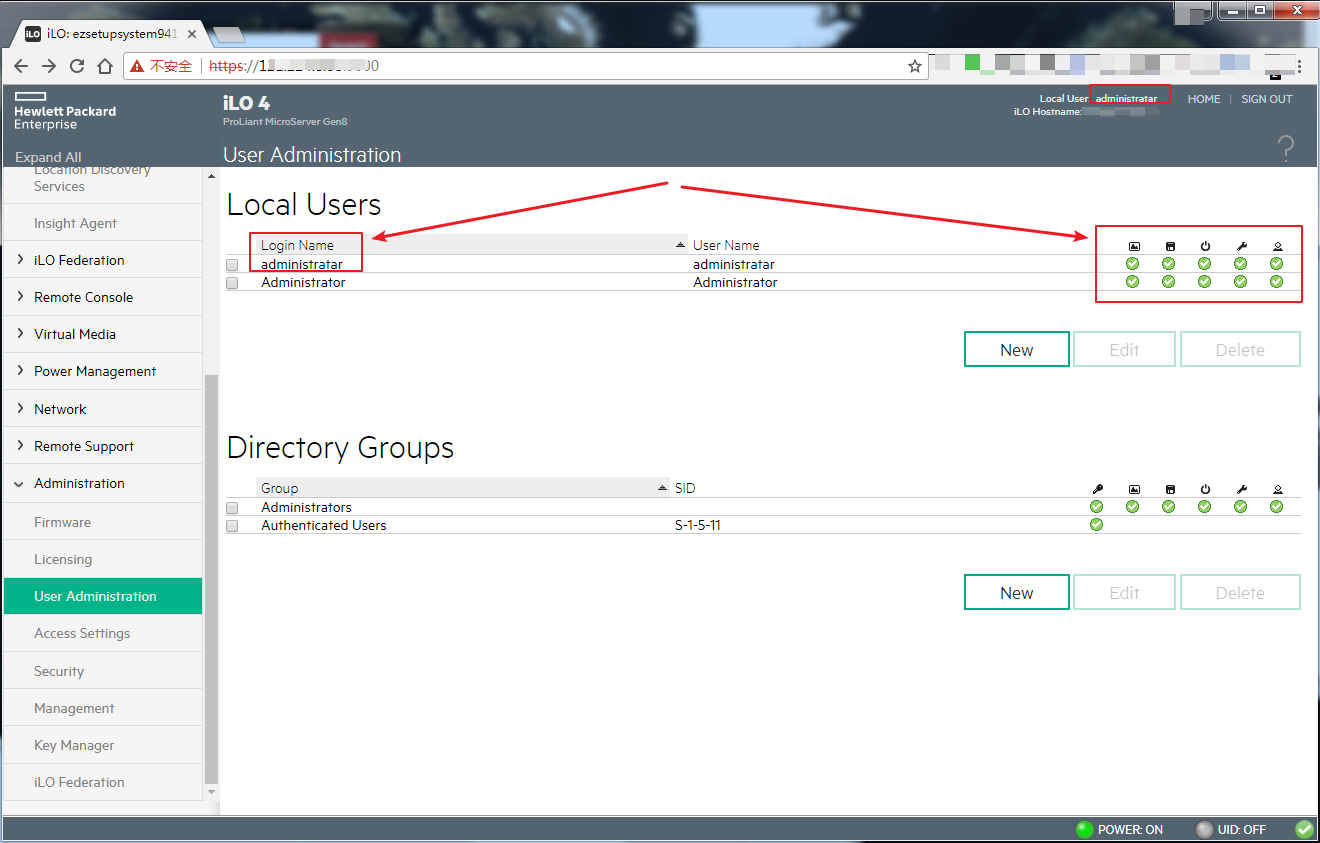The width and height of the screenshot is (1320, 843).
Task: Bookmark the page with the star icon
Action: tap(914, 66)
